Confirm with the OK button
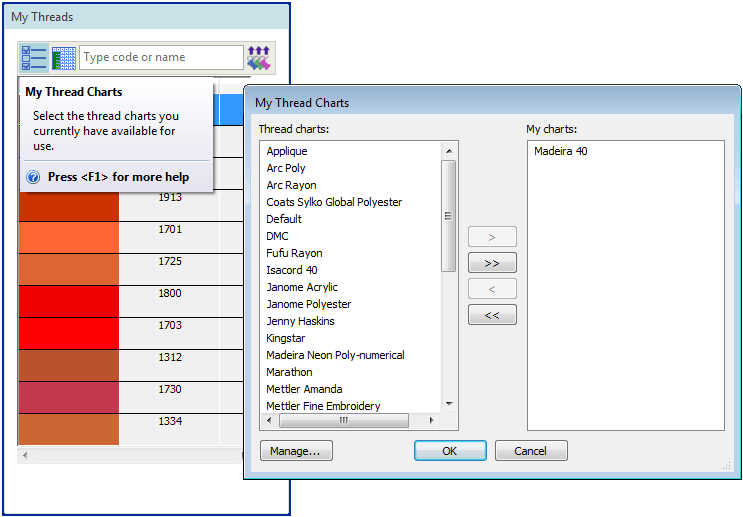Viewport: 743px width, 517px height. click(x=450, y=451)
